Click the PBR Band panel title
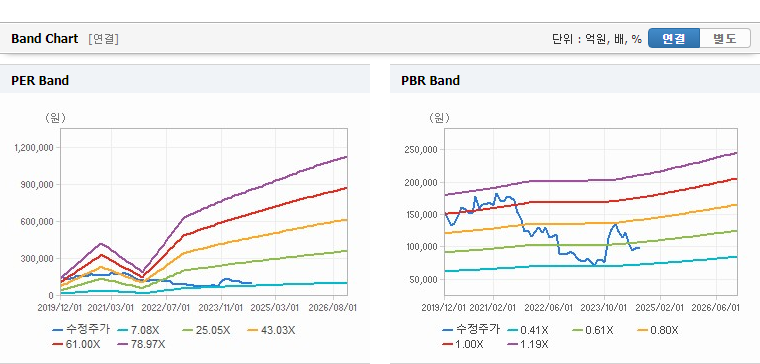This screenshot has width=760, height=364. click(x=430, y=80)
